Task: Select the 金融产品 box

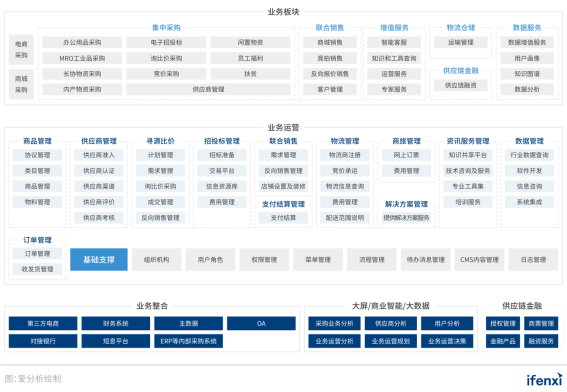Action: tap(503, 341)
